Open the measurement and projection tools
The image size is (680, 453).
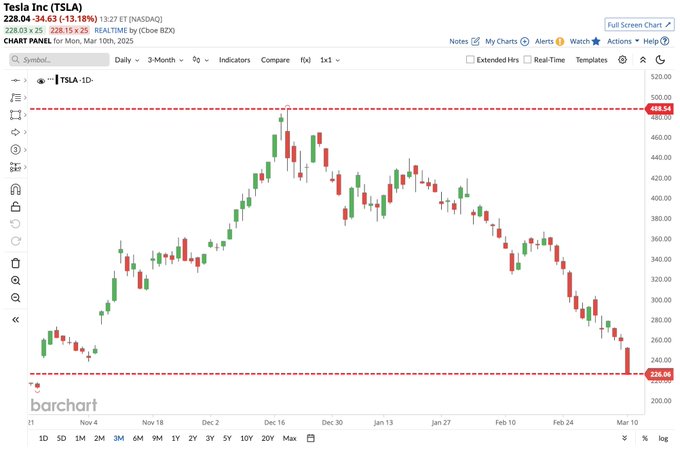point(15,167)
